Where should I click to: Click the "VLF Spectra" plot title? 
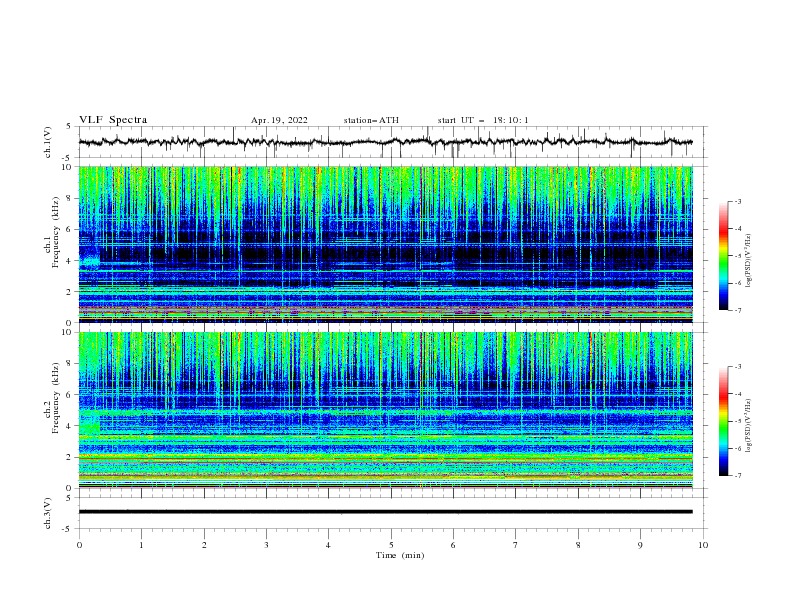point(113,120)
